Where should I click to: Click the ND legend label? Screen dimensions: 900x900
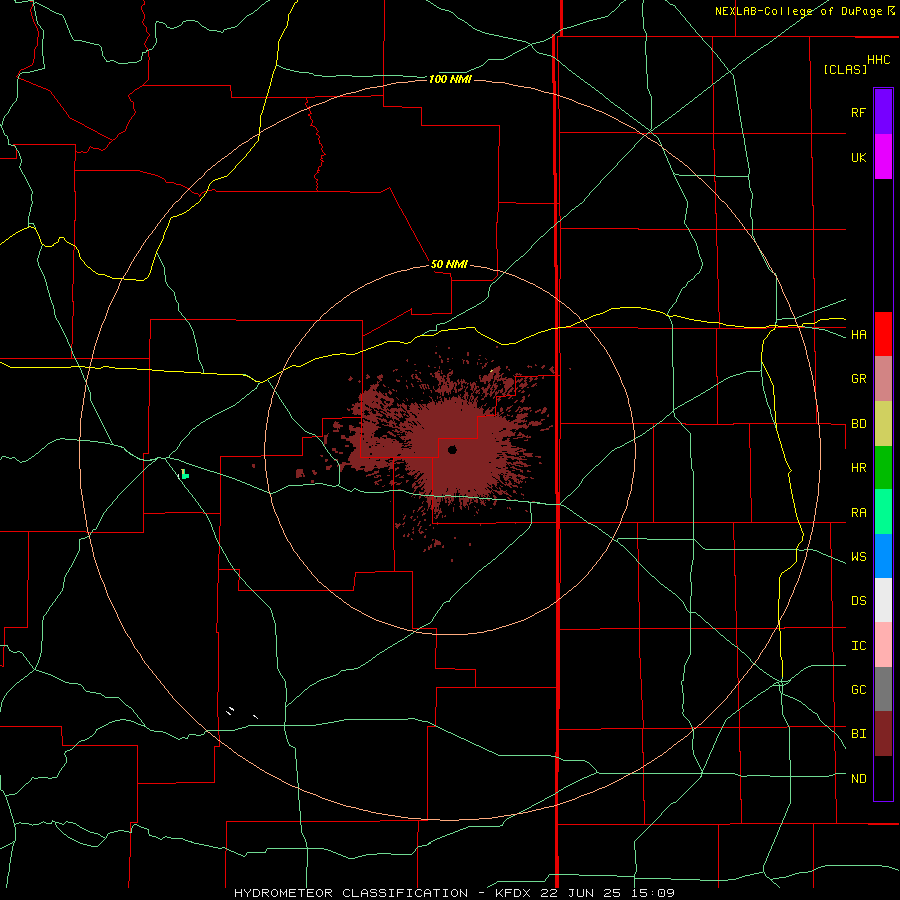click(858, 779)
